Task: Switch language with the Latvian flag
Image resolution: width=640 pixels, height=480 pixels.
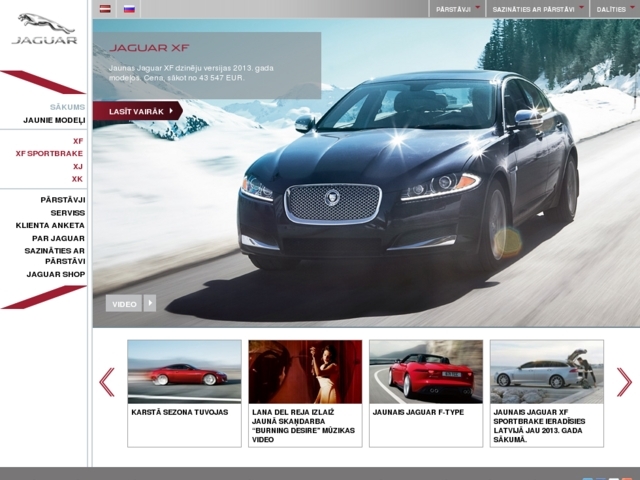Action: pos(105,9)
